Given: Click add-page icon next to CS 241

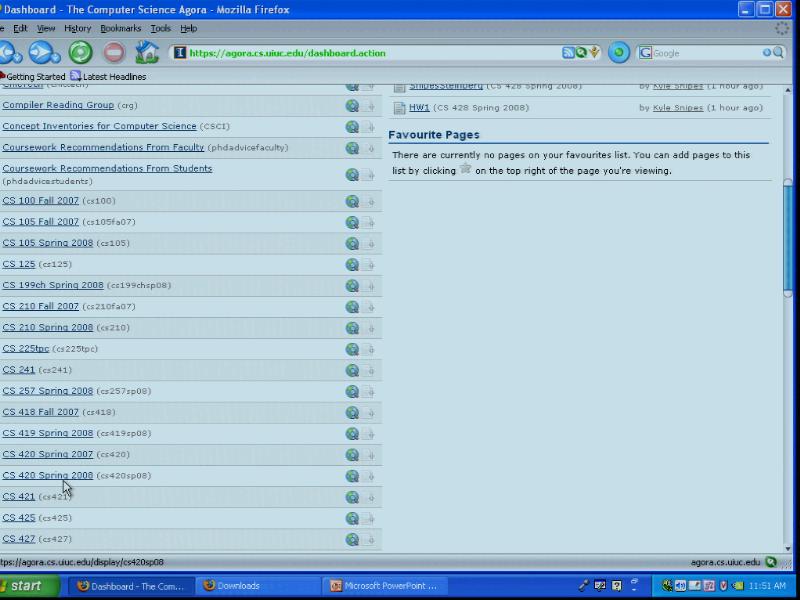Looking at the screenshot, I should click(368, 370).
